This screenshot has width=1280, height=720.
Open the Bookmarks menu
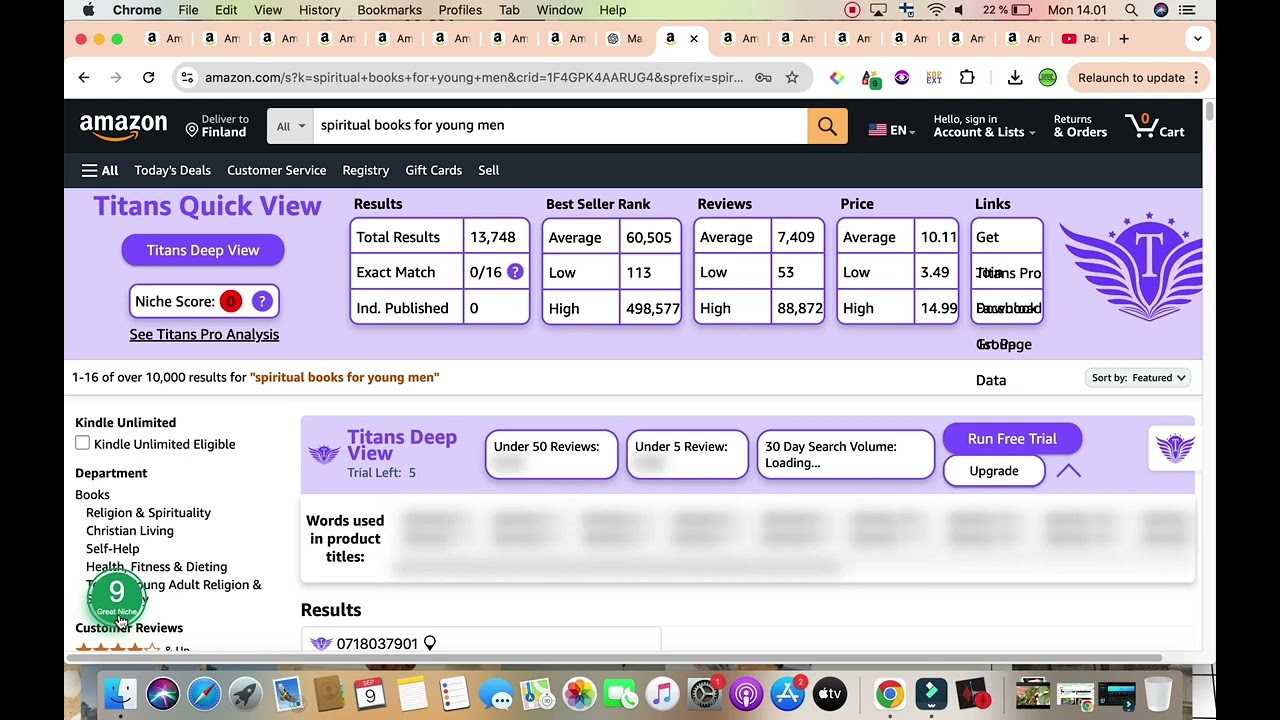pyautogui.click(x=389, y=10)
